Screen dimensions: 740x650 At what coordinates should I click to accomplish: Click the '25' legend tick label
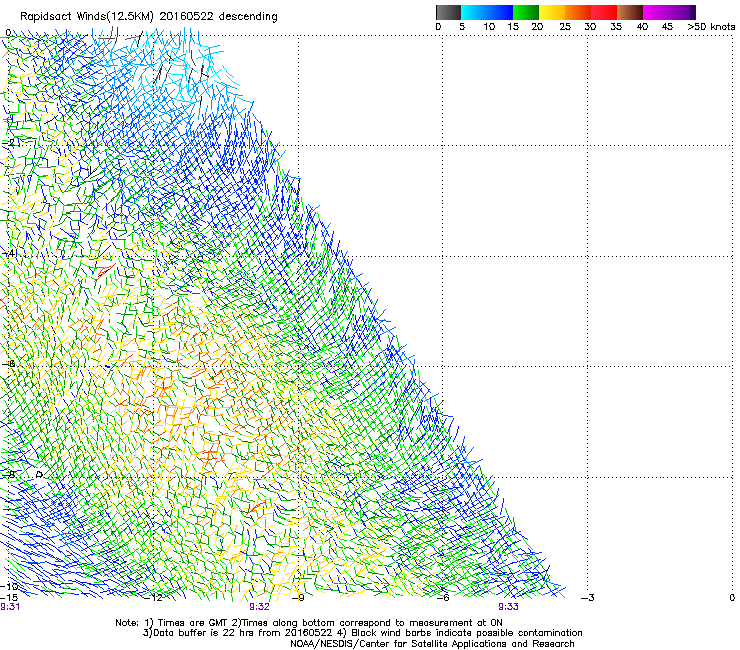(565, 27)
